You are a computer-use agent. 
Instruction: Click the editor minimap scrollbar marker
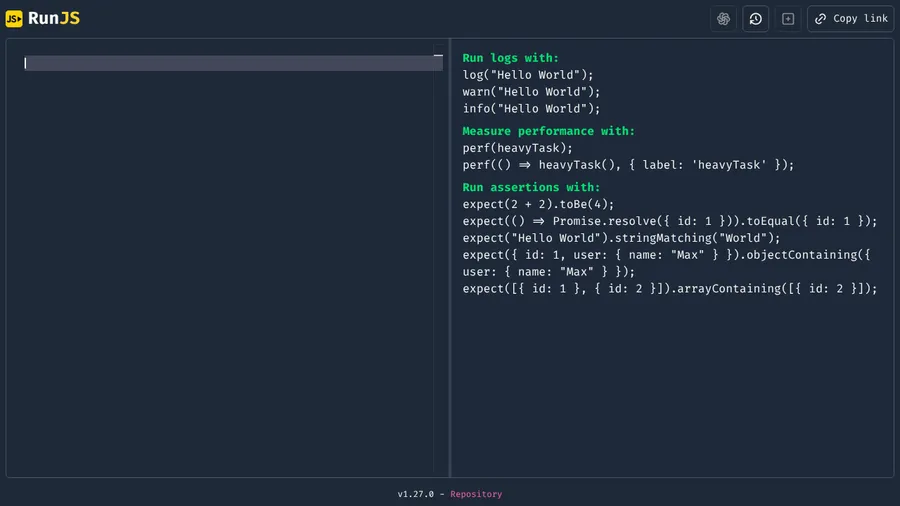point(439,56)
